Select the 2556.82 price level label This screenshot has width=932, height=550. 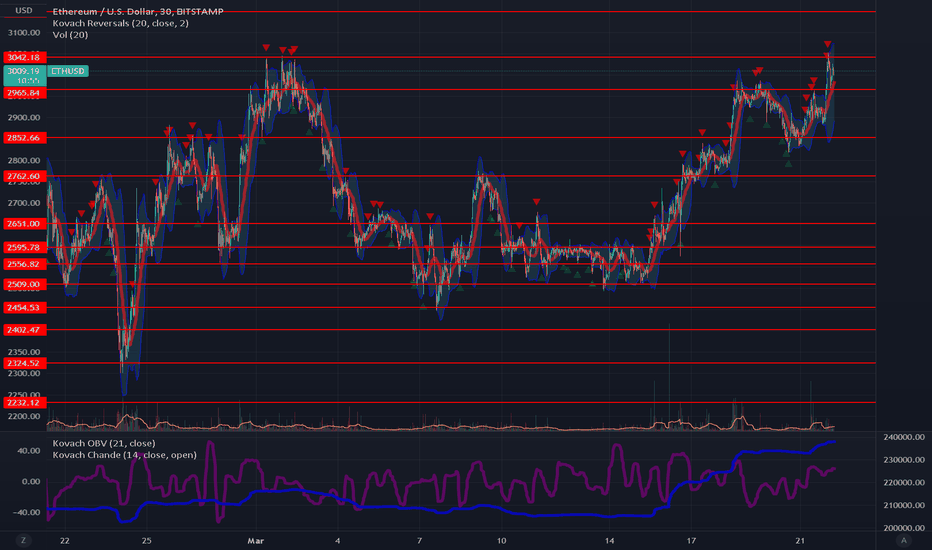tap(24, 264)
